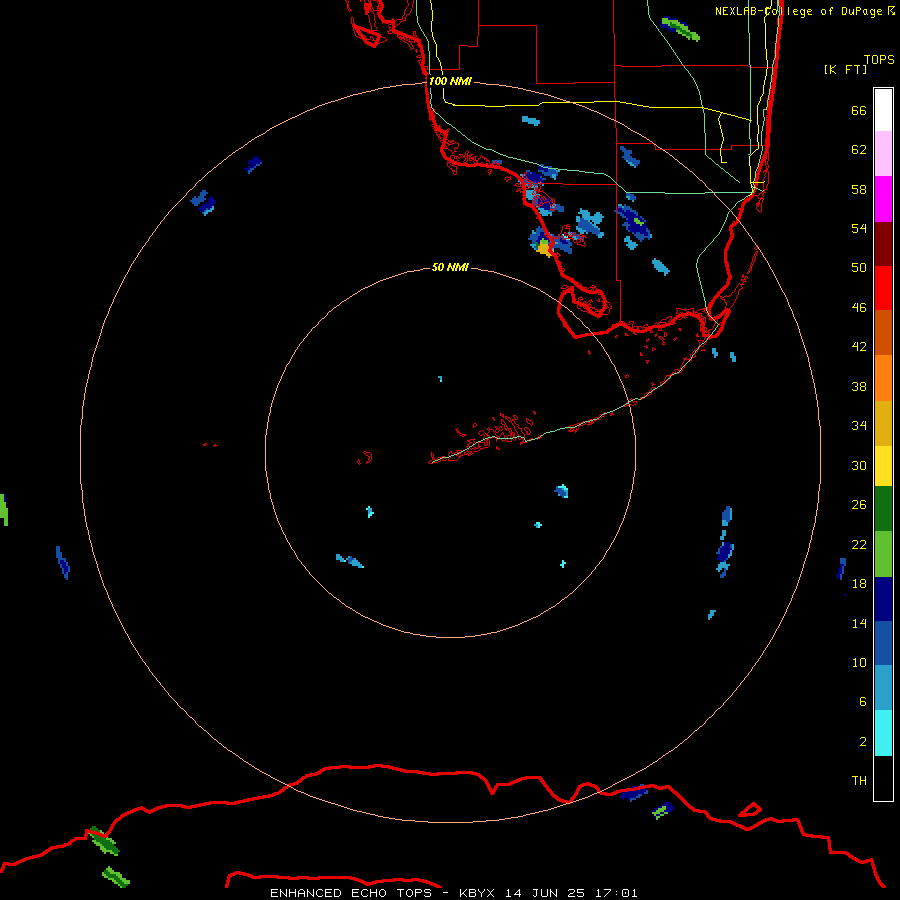Click the 17:01 timestamp
Viewport: 900px width, 900px height.
[616, 893]
